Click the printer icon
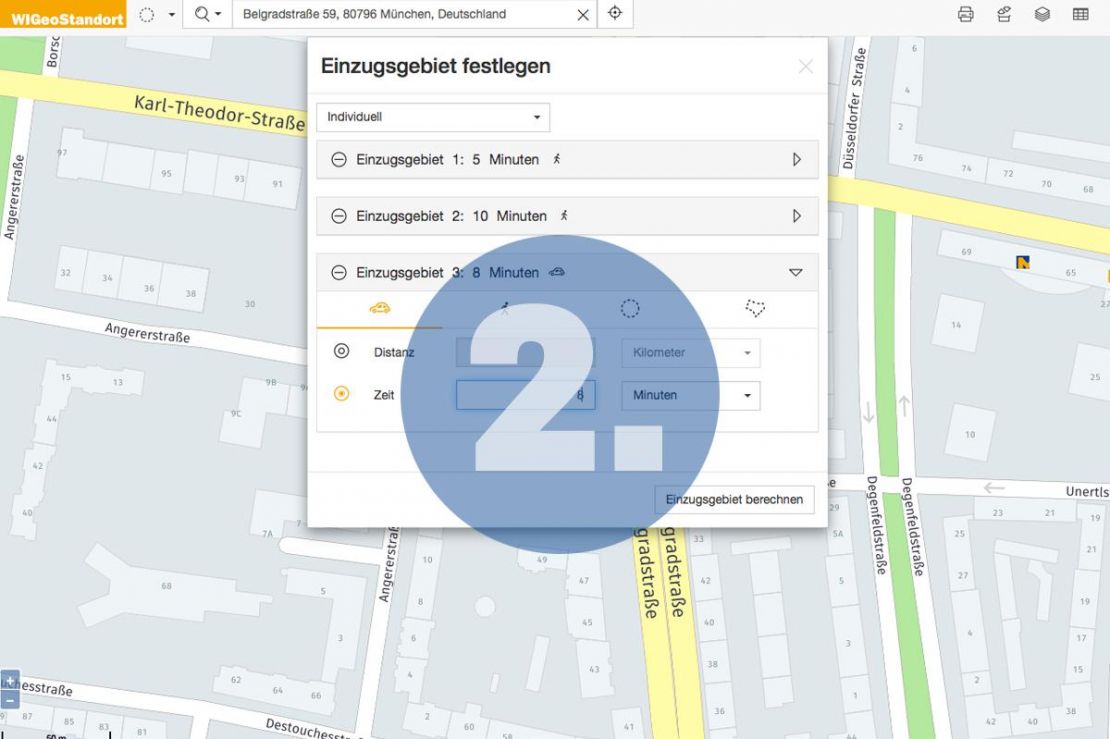 coord(966,14)
